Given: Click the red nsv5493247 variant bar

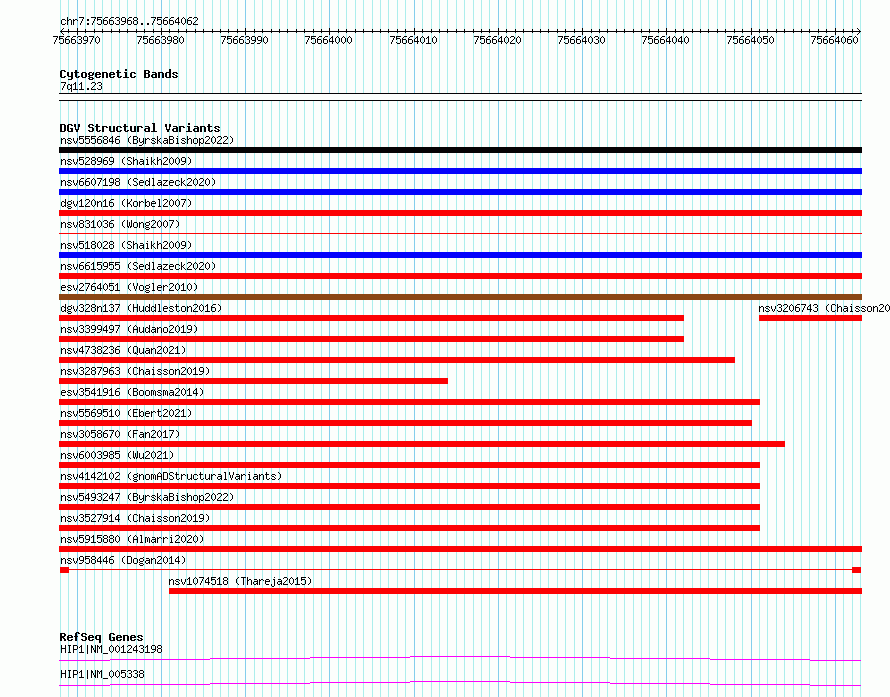Looking at the screenshot, I should pyautogui.click(x=409, y=507).
